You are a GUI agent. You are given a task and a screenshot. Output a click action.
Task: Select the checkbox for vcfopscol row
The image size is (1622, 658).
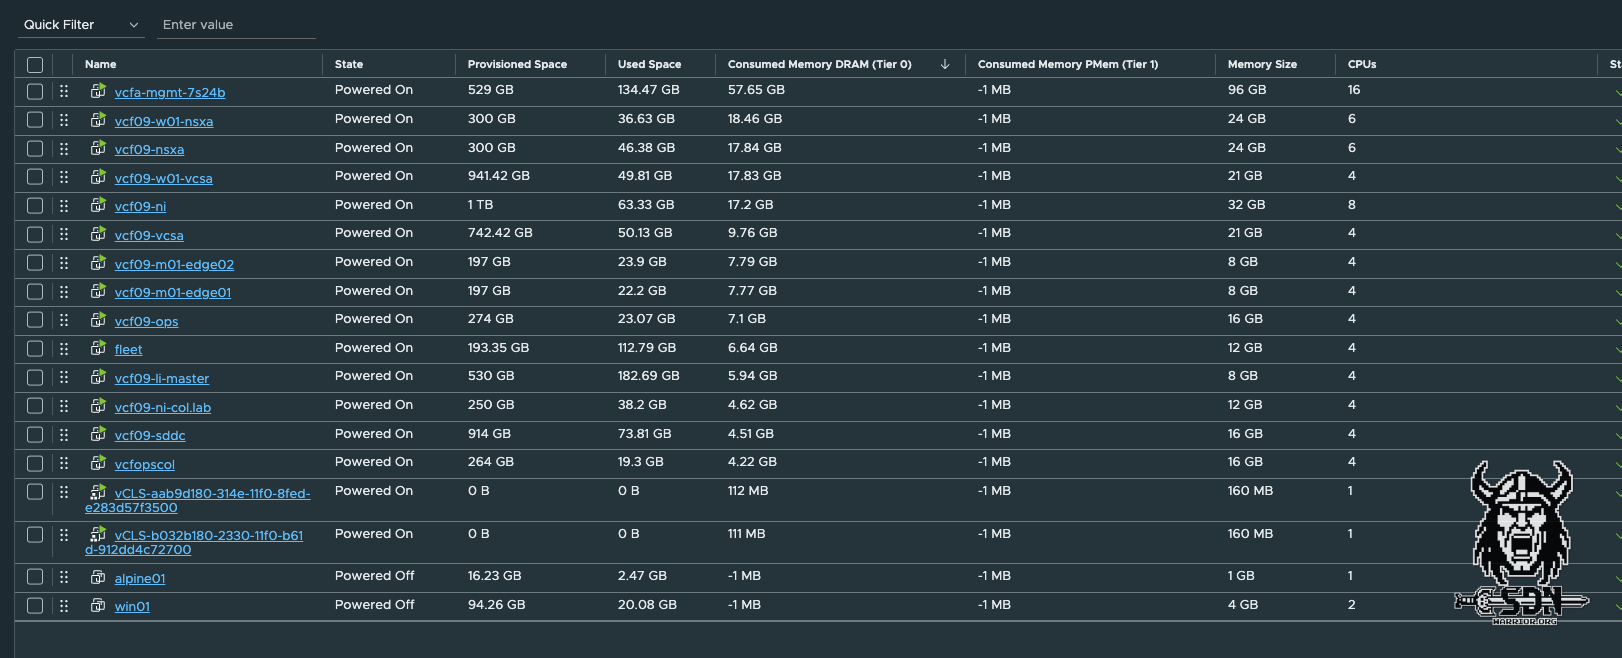35,463
